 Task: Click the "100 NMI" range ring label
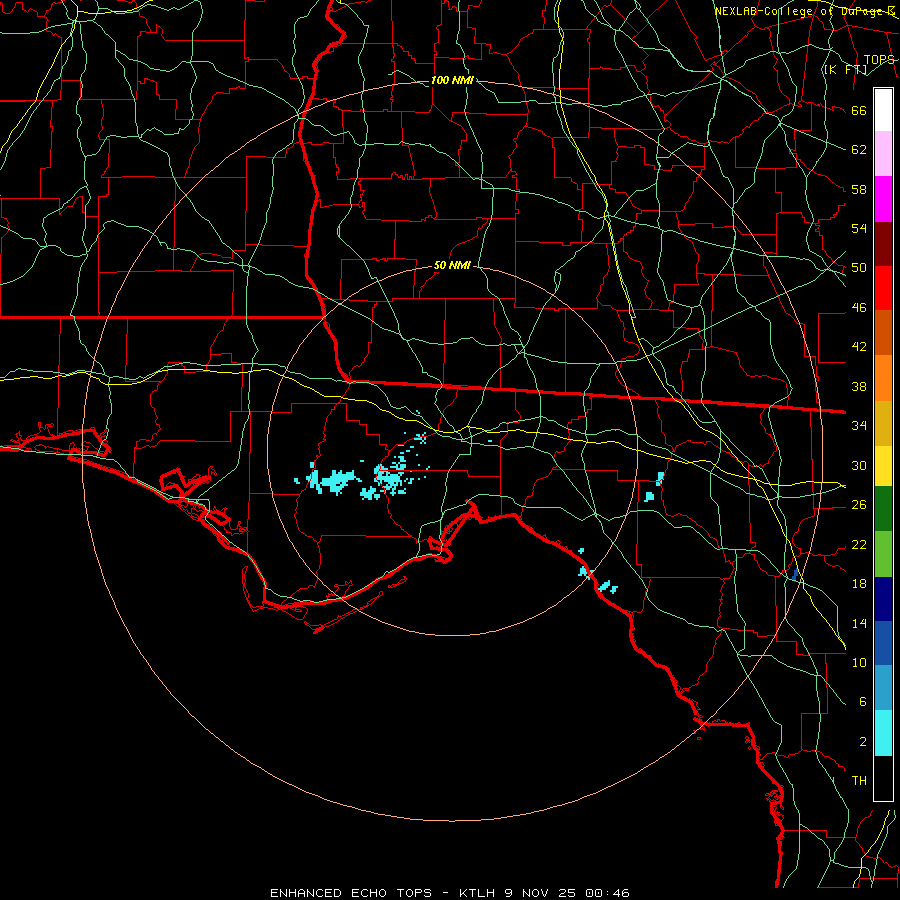pos(452,80)
